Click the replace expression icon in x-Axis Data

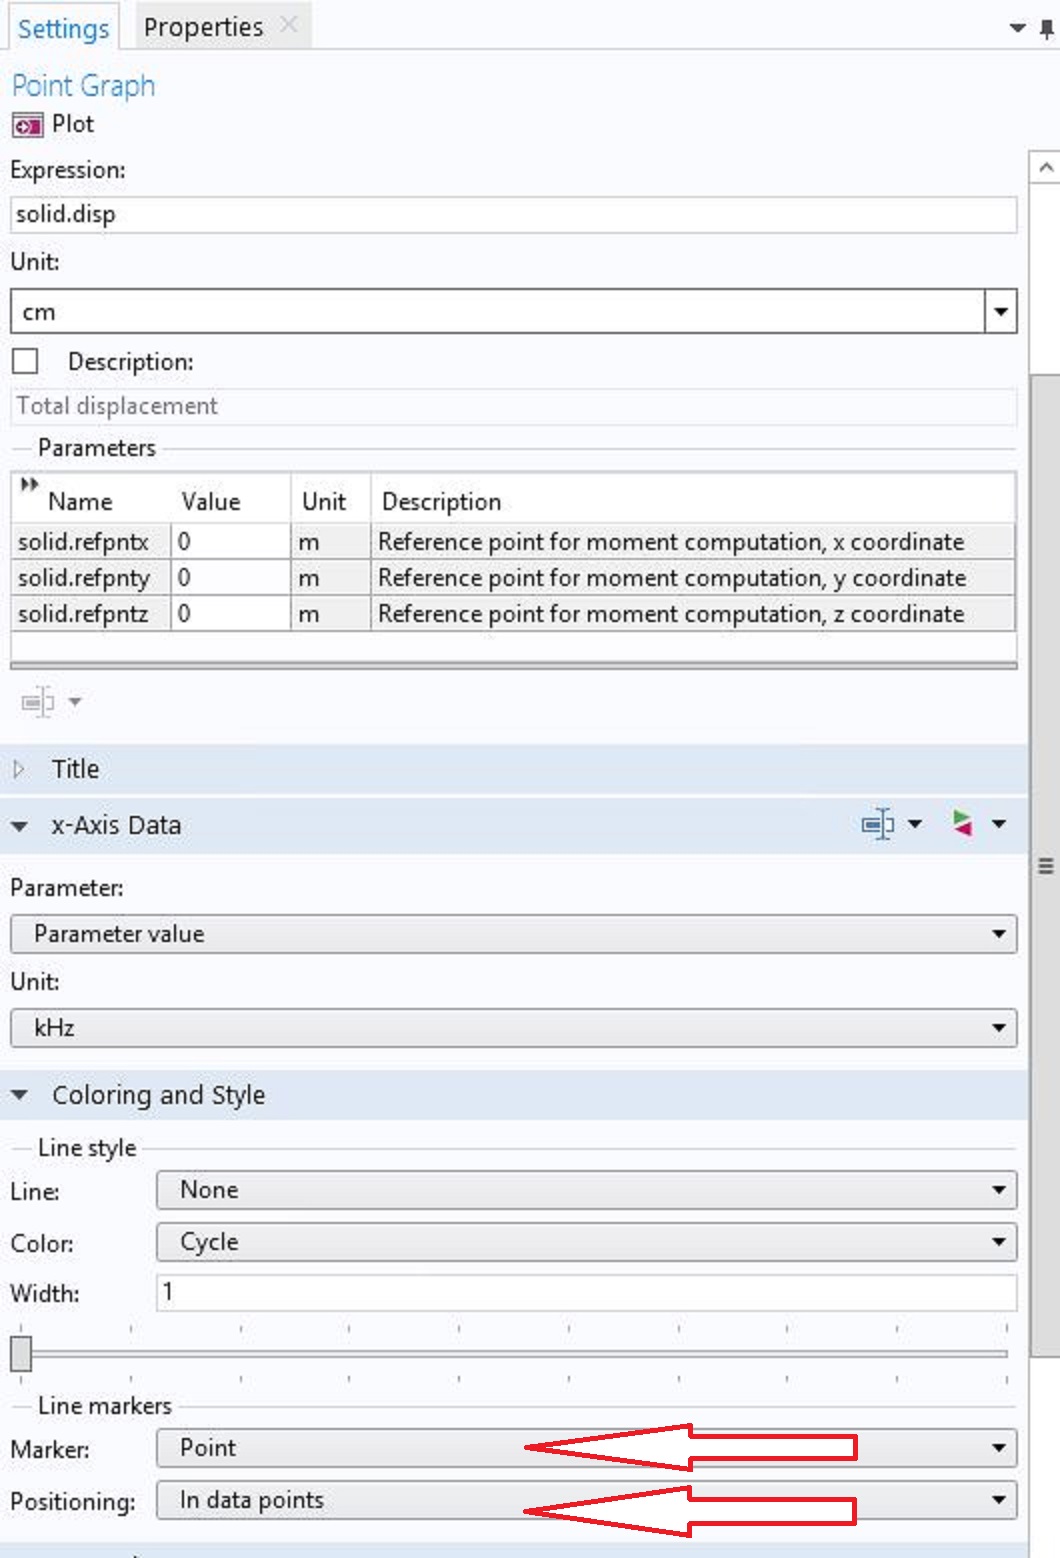click(962, 824)
